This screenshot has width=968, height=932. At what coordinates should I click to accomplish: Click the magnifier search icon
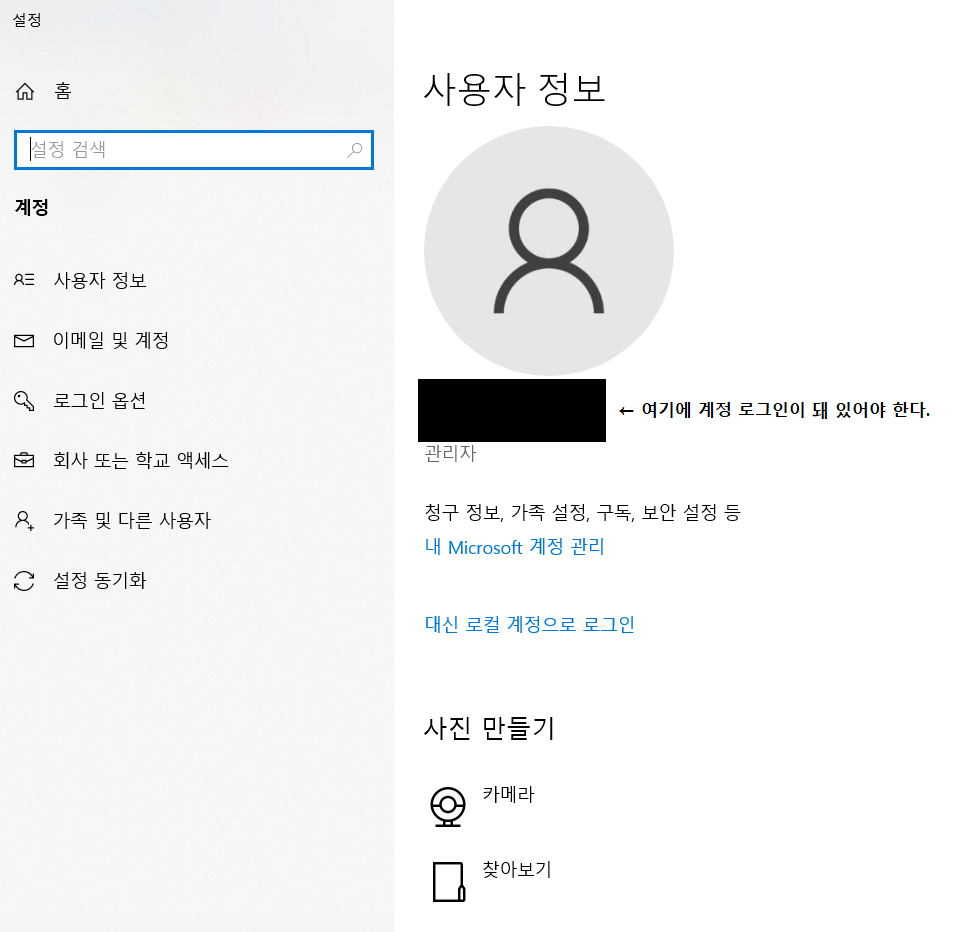click(x=355, y=149)
